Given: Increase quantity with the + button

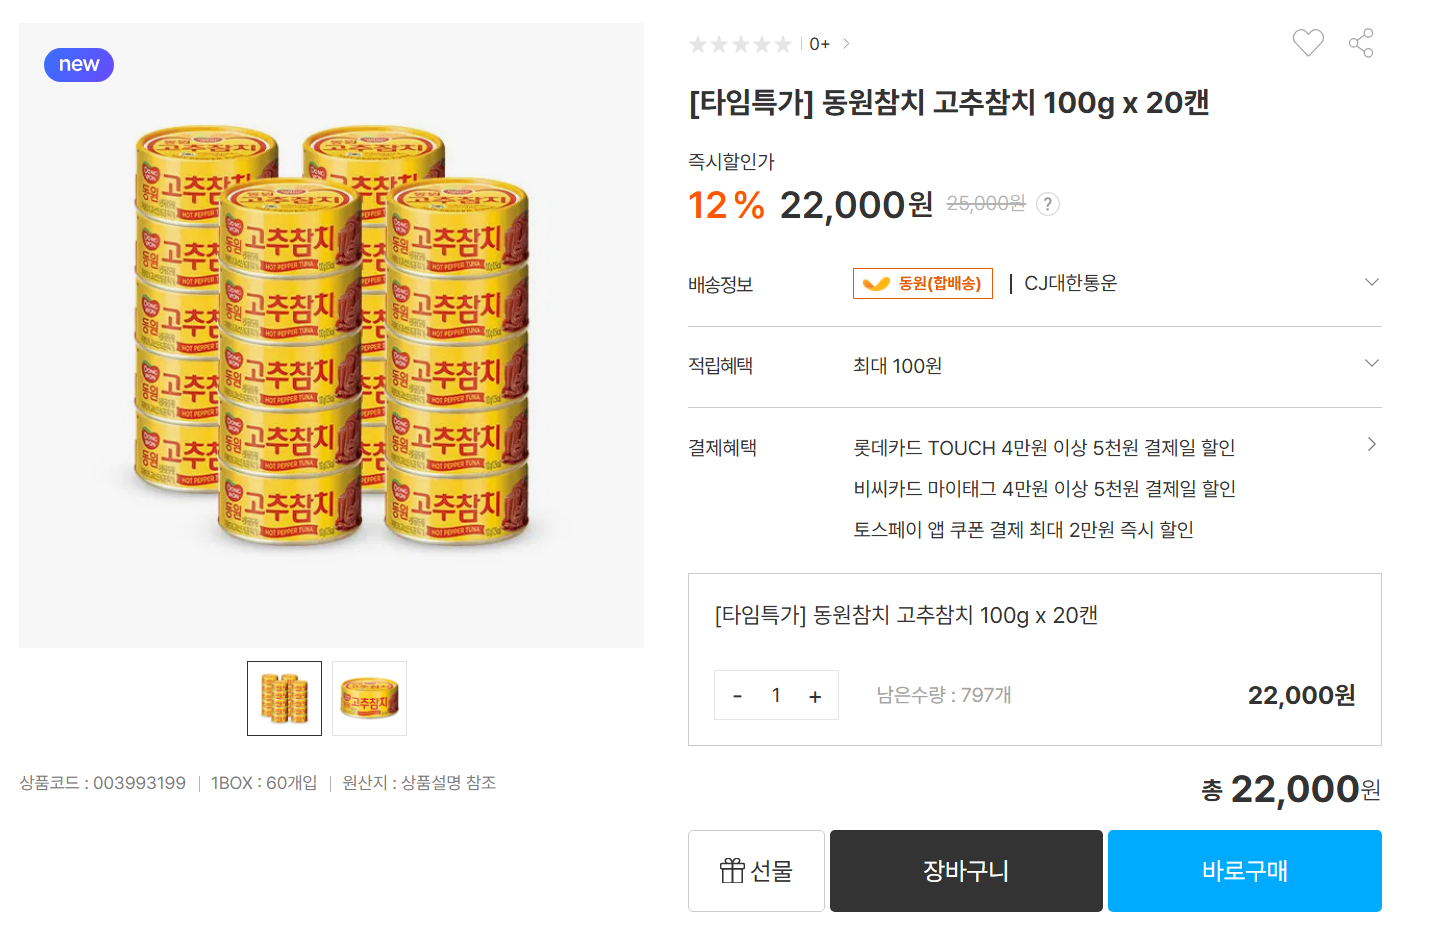Looking at the screenshot, I should 815,694.
